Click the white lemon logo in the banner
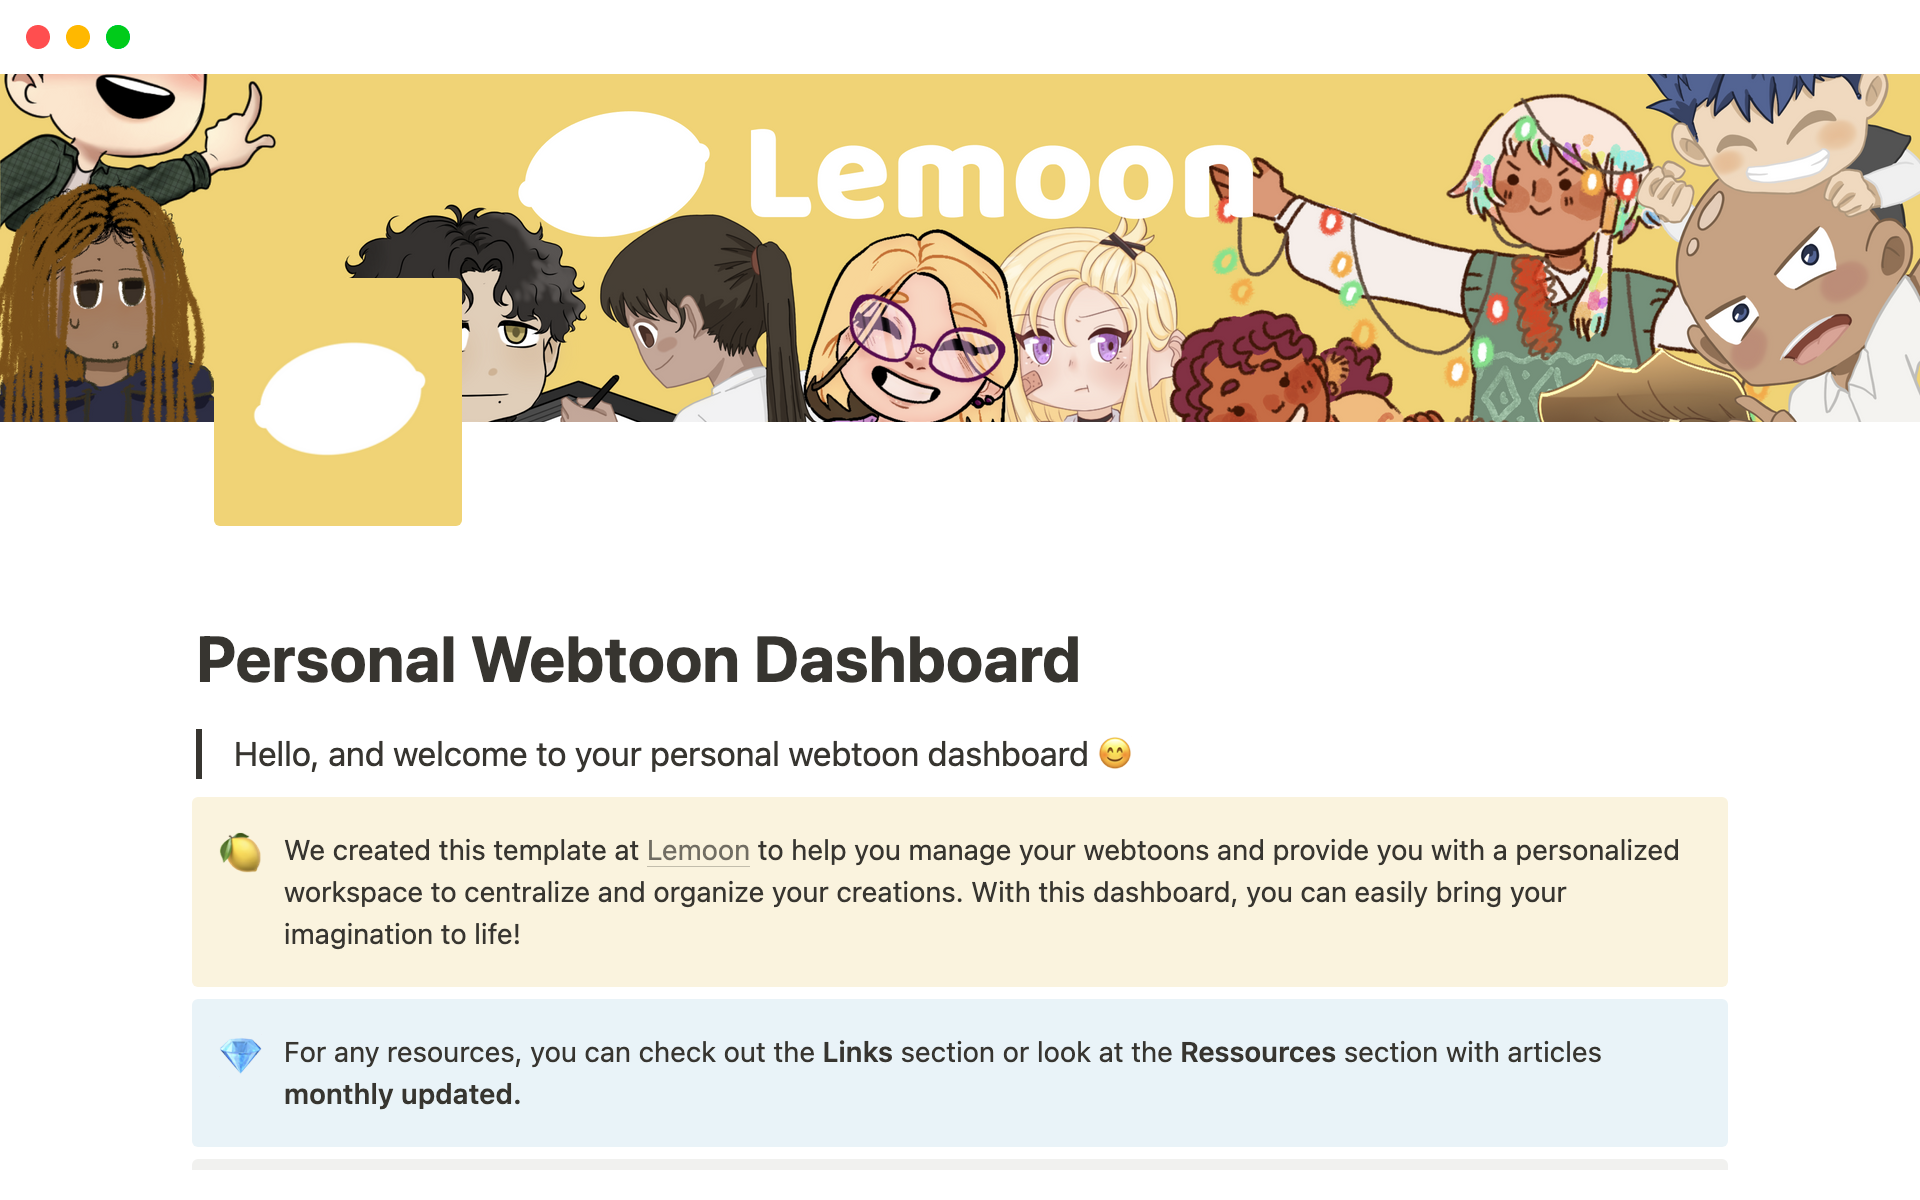The height and width of the screenshot is (1200, 1920). pyautogui.click(x=614, y=173)
